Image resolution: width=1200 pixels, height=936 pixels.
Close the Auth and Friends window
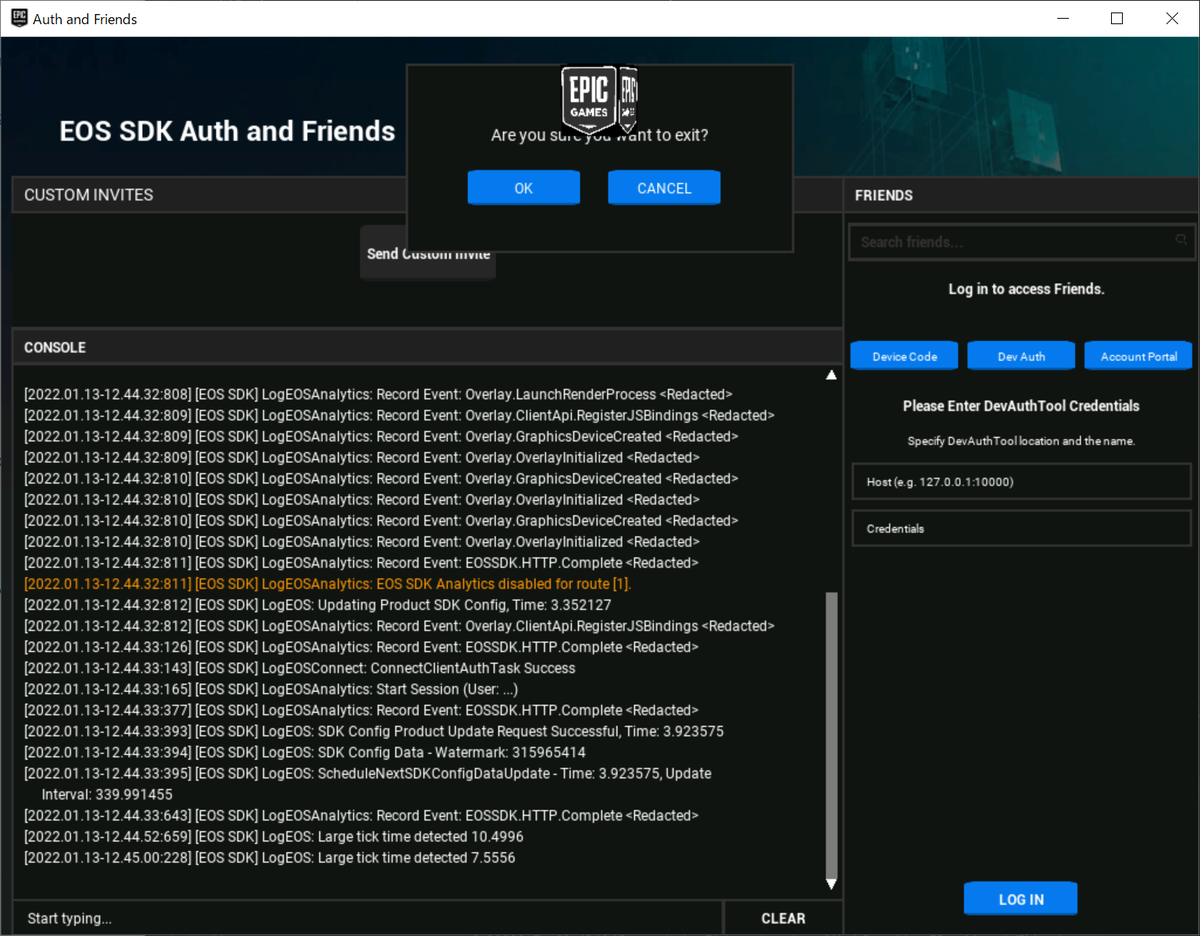(x=1172, y=18)
